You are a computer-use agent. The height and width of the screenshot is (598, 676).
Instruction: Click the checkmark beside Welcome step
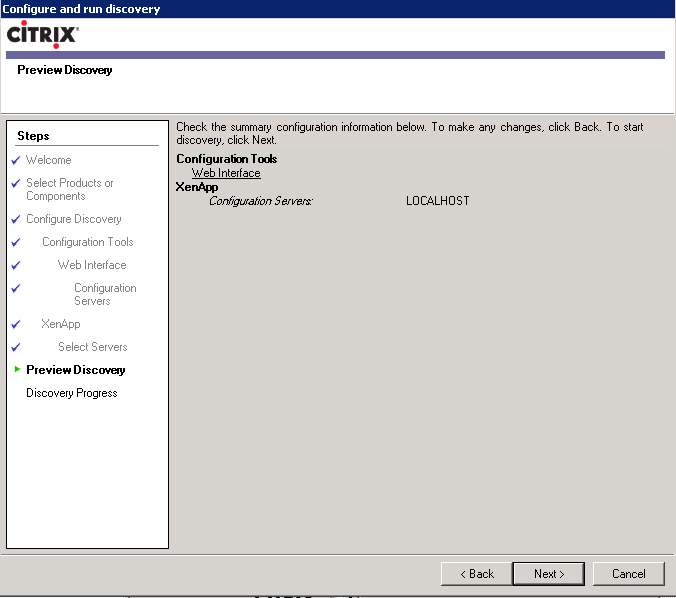(x=16, y=160)
